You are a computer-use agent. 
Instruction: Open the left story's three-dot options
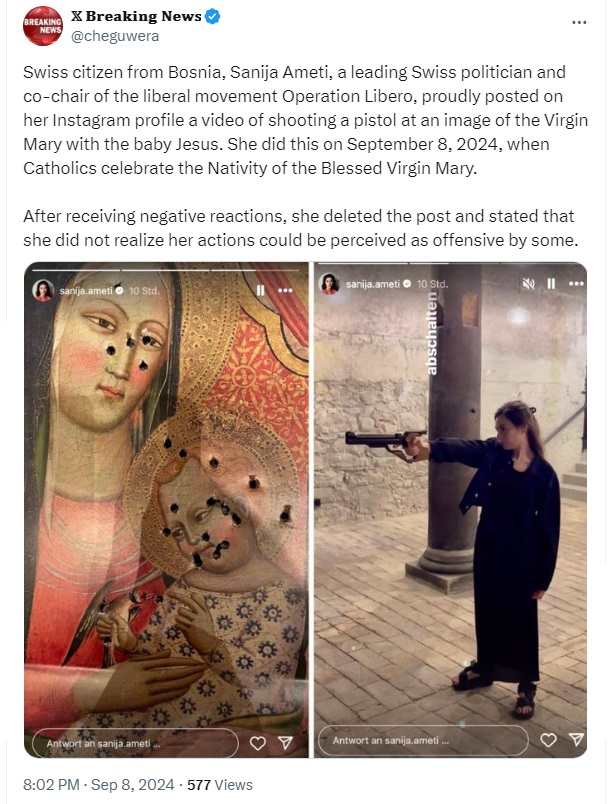point(285,290)
